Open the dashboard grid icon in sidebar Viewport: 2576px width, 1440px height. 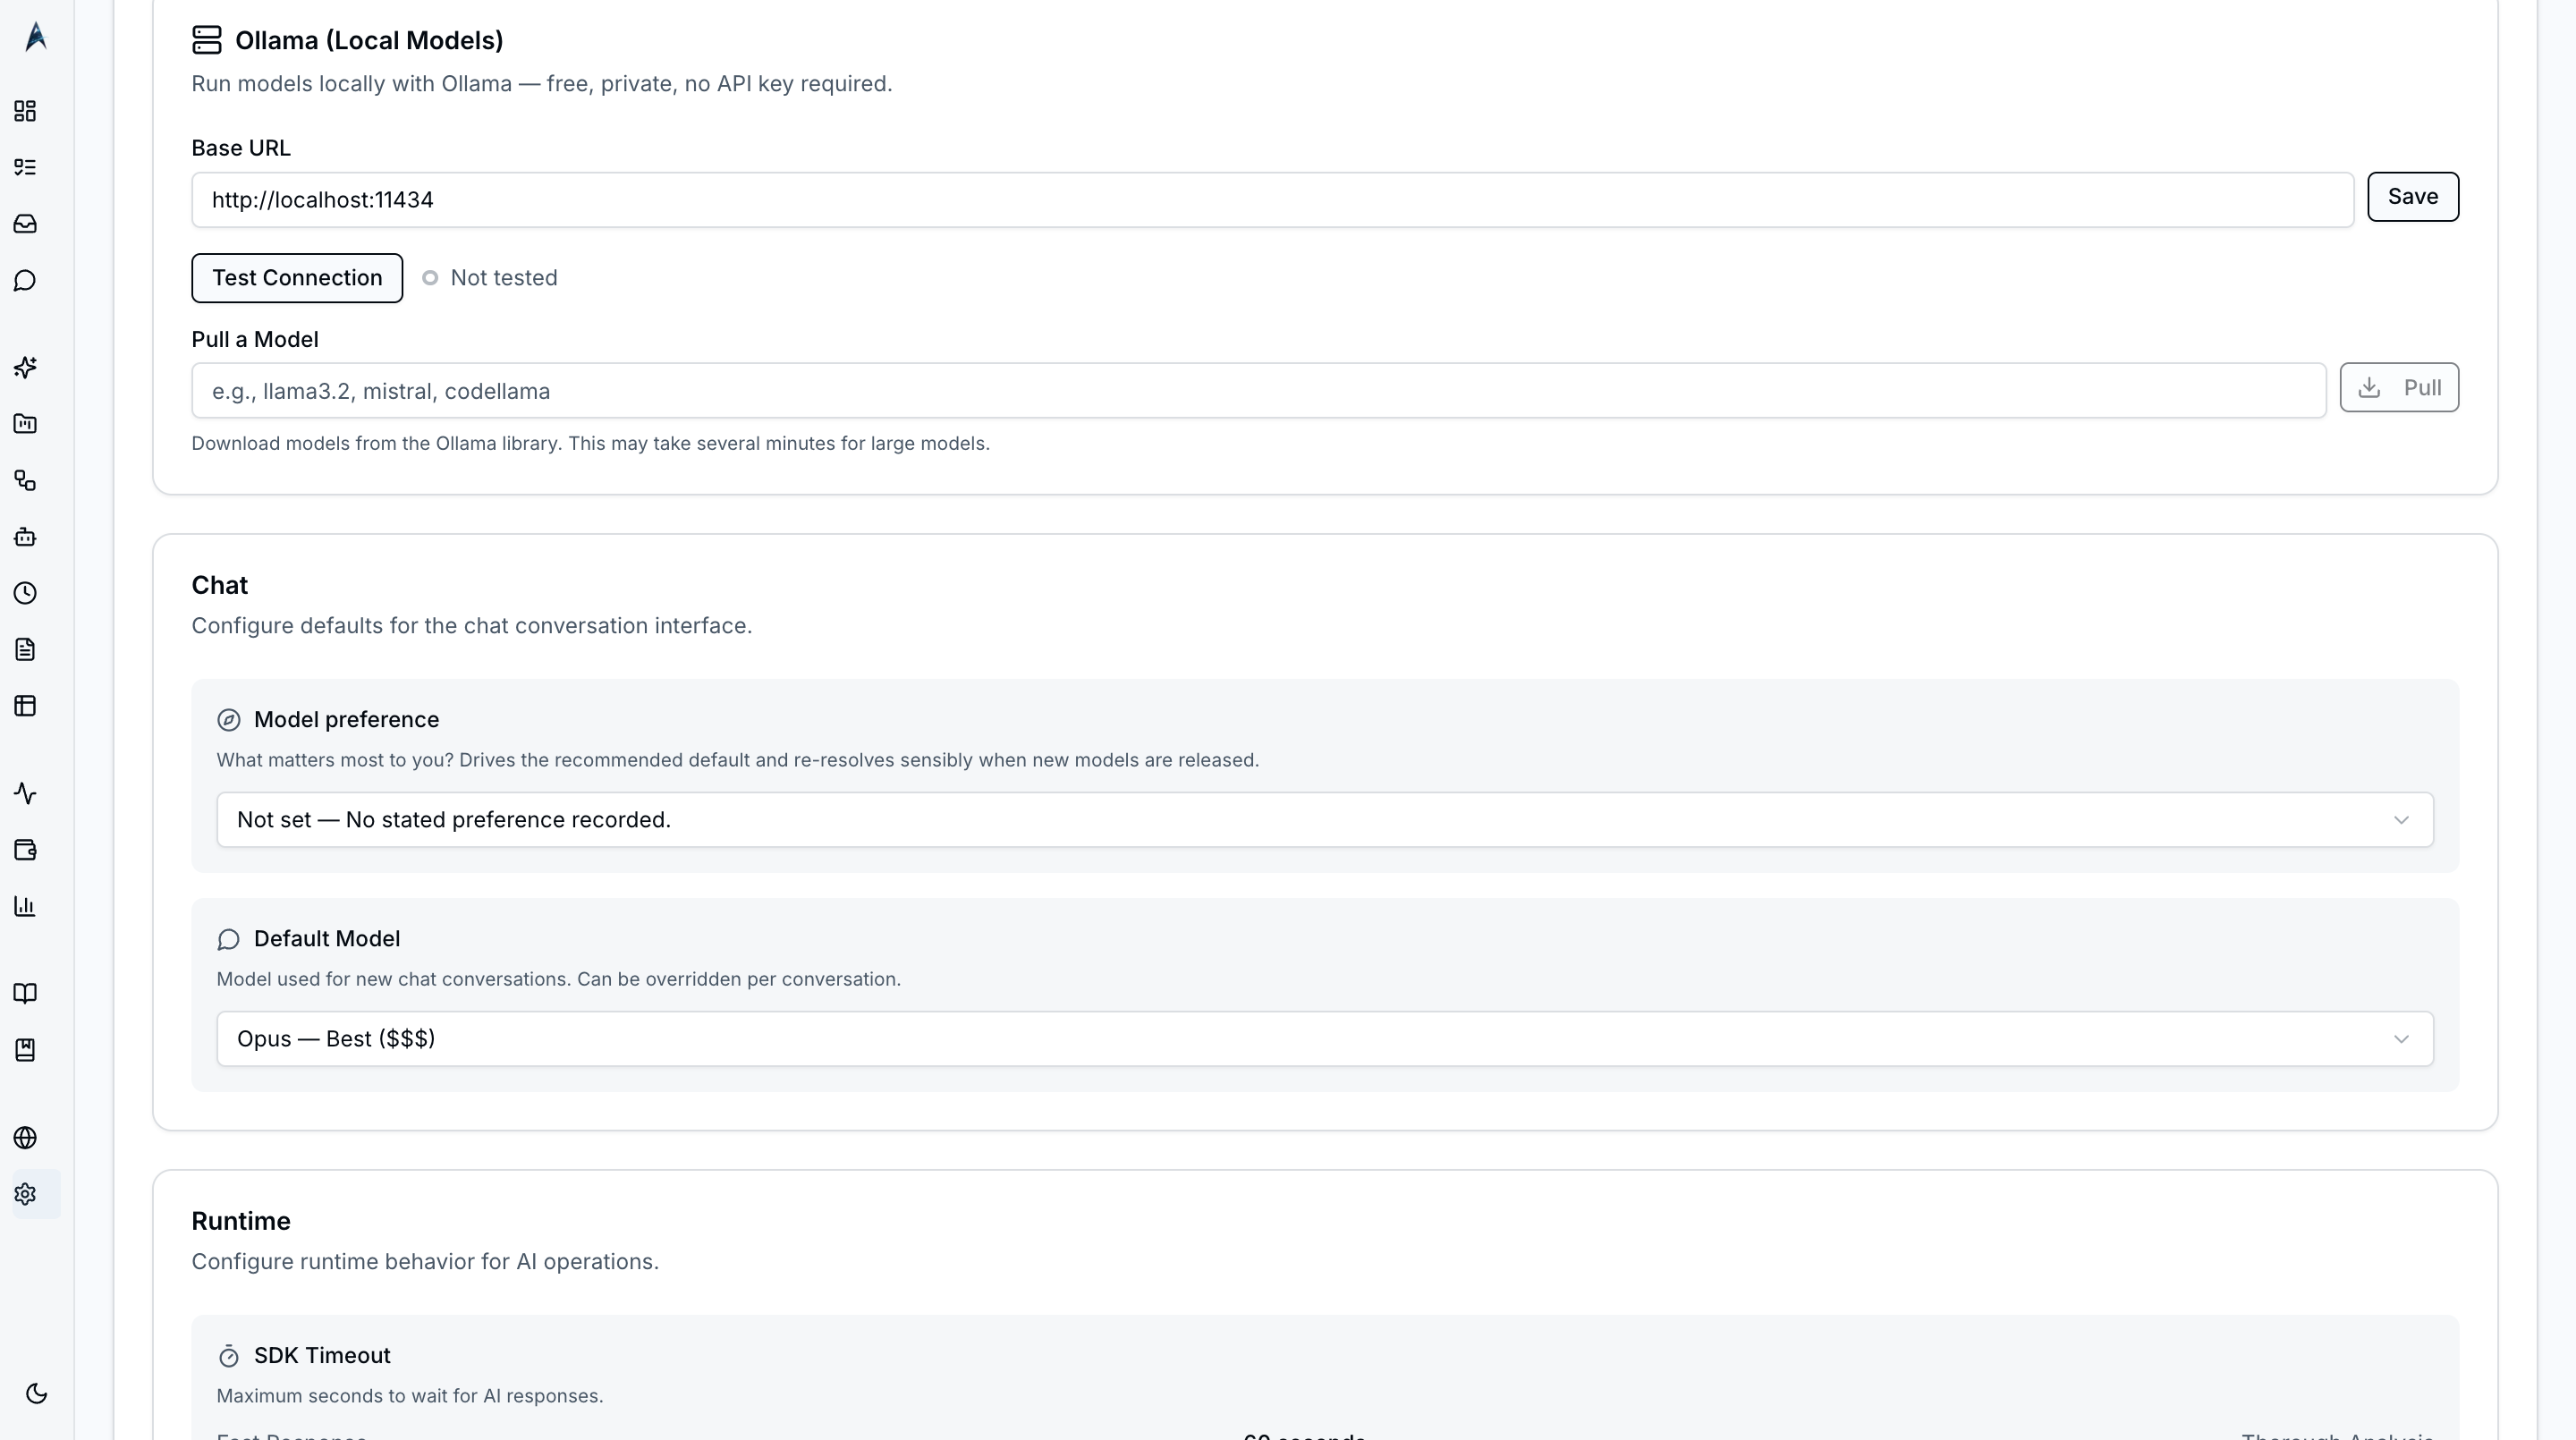25,111
